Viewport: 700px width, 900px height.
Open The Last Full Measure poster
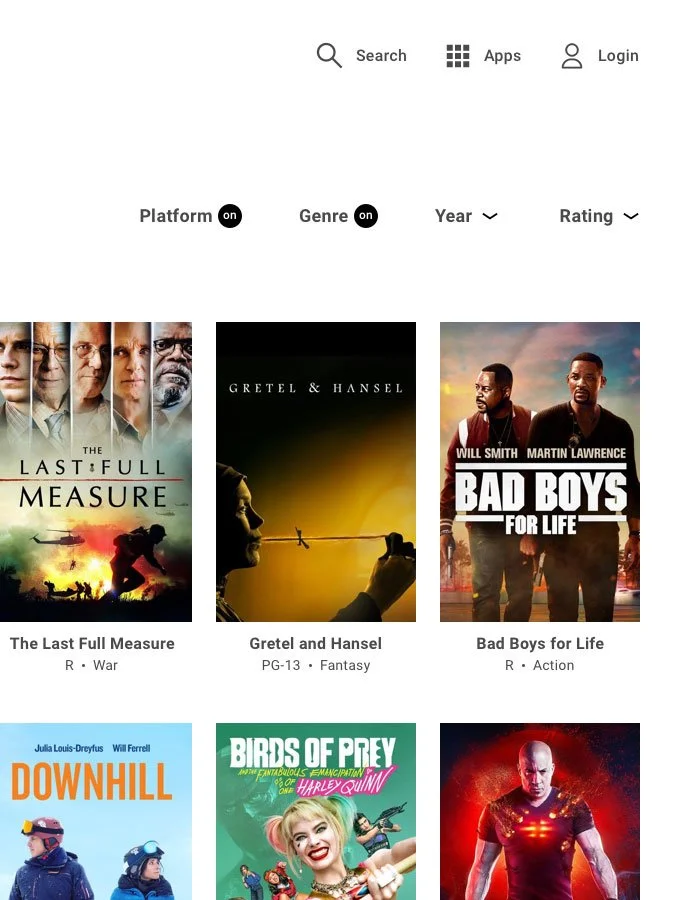point(96,472)
